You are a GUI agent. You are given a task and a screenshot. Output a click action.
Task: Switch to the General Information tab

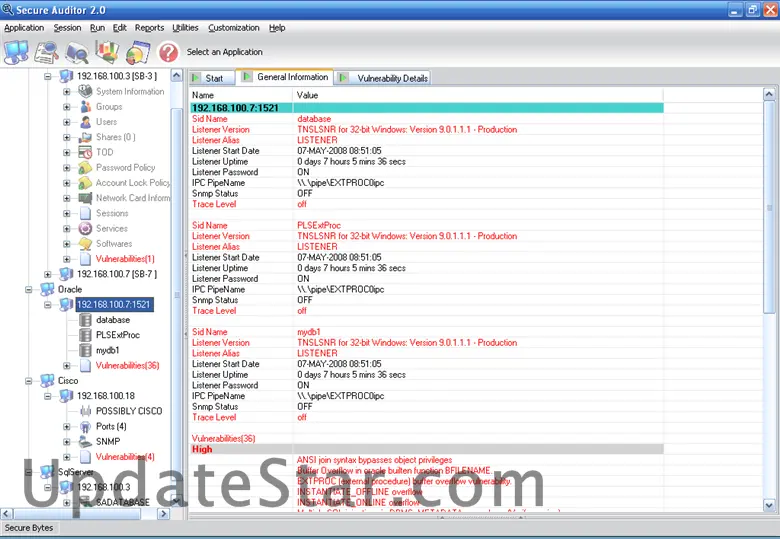pyautogui.click(x=285, y=77)
